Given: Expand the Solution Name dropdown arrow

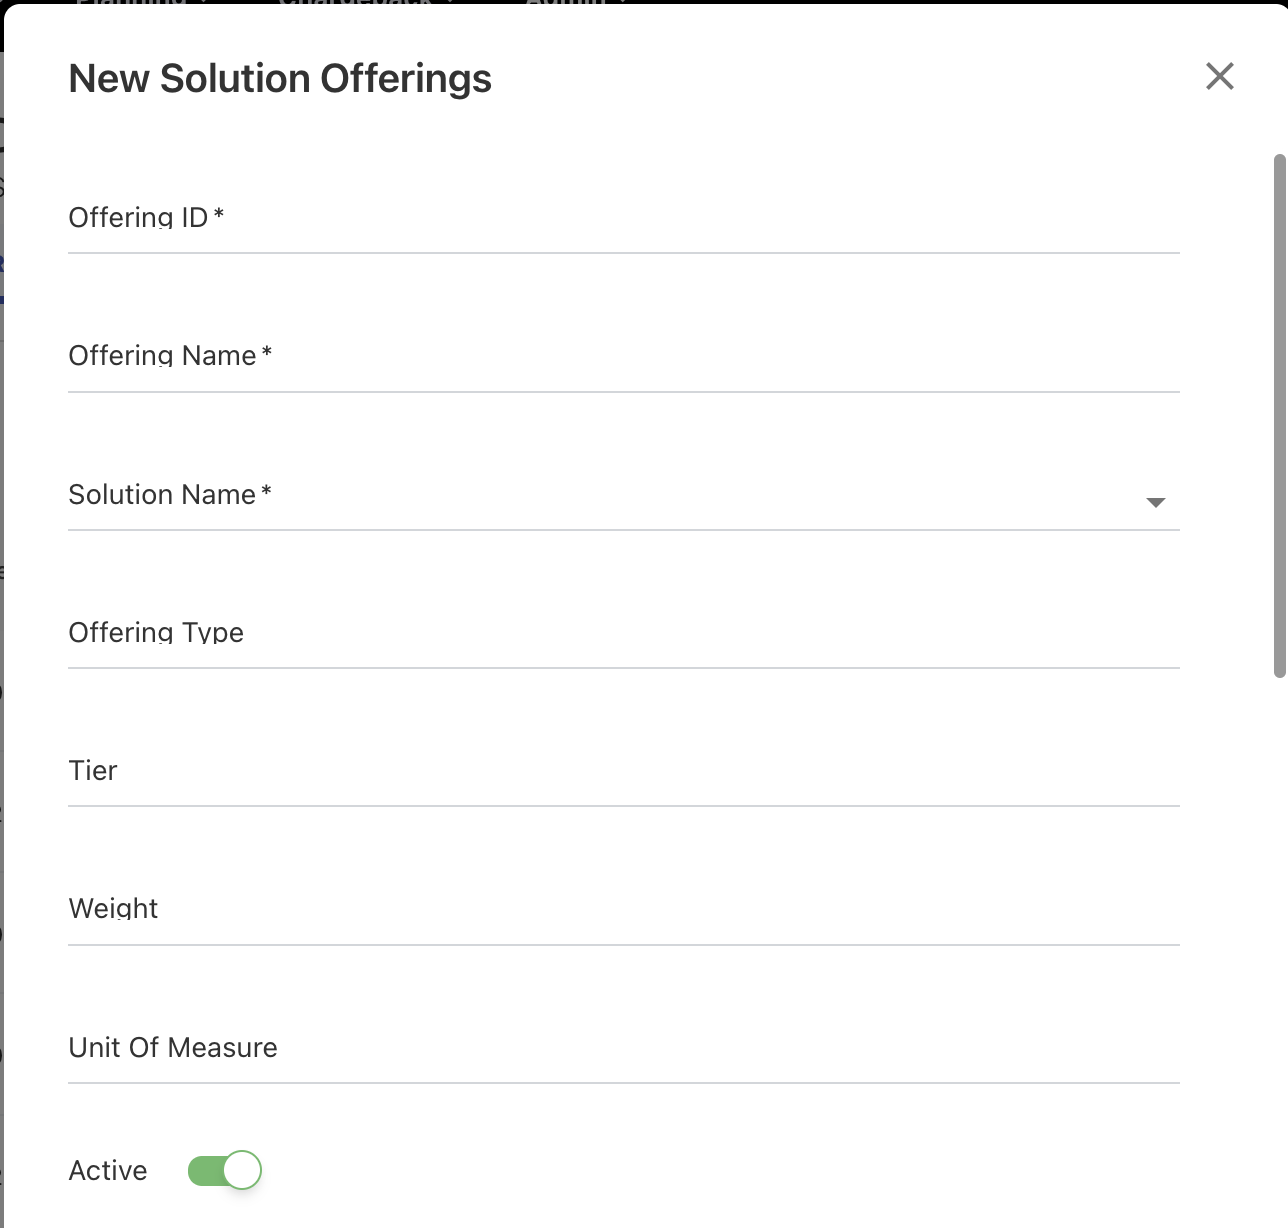Looking at the screenshot, I should coord(1155,502).
